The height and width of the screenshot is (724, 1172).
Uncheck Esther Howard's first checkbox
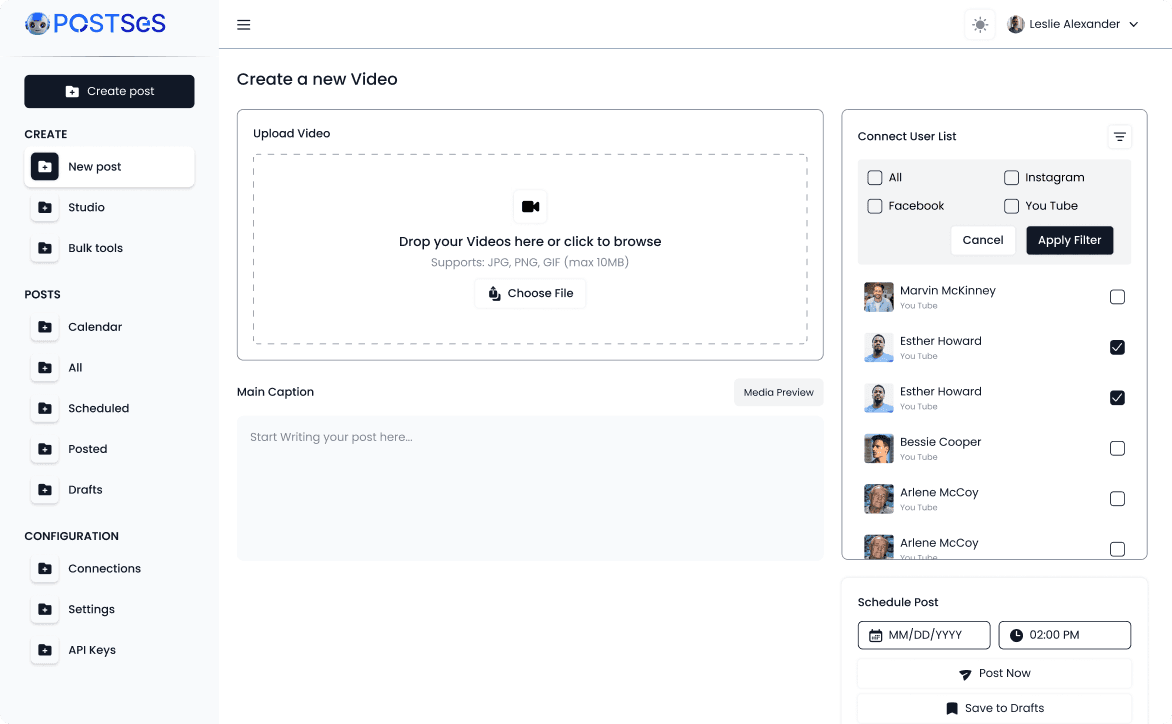(x=1117, y=347)
